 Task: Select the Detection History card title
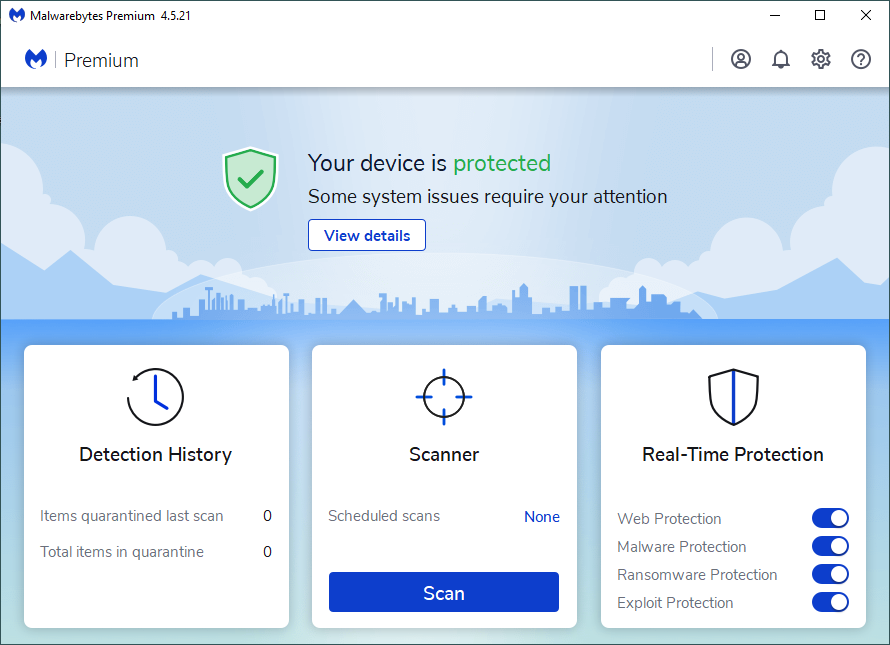pos(155,454)
